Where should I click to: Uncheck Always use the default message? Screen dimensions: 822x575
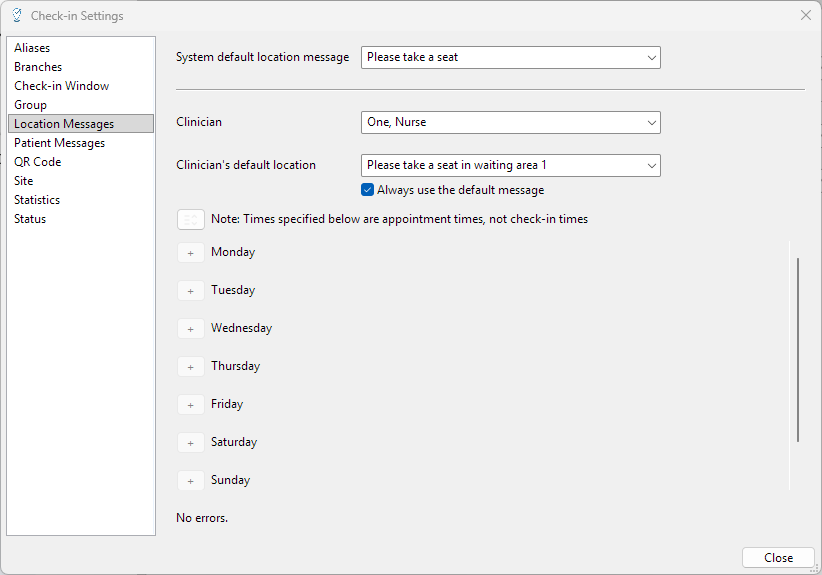[368, 190]
